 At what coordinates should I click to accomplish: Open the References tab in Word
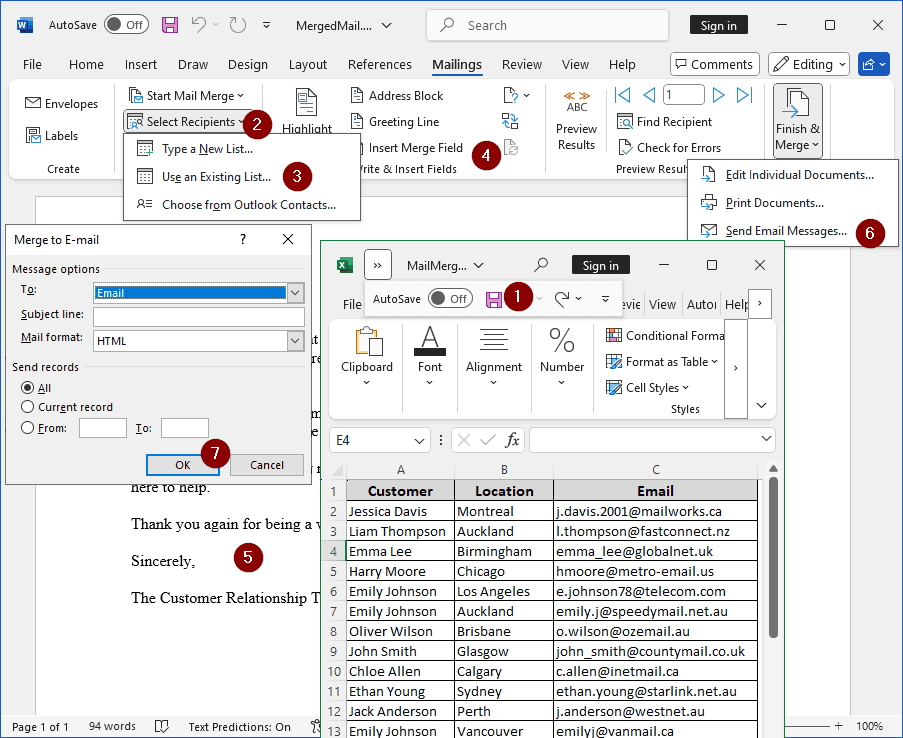coord(380,65)
